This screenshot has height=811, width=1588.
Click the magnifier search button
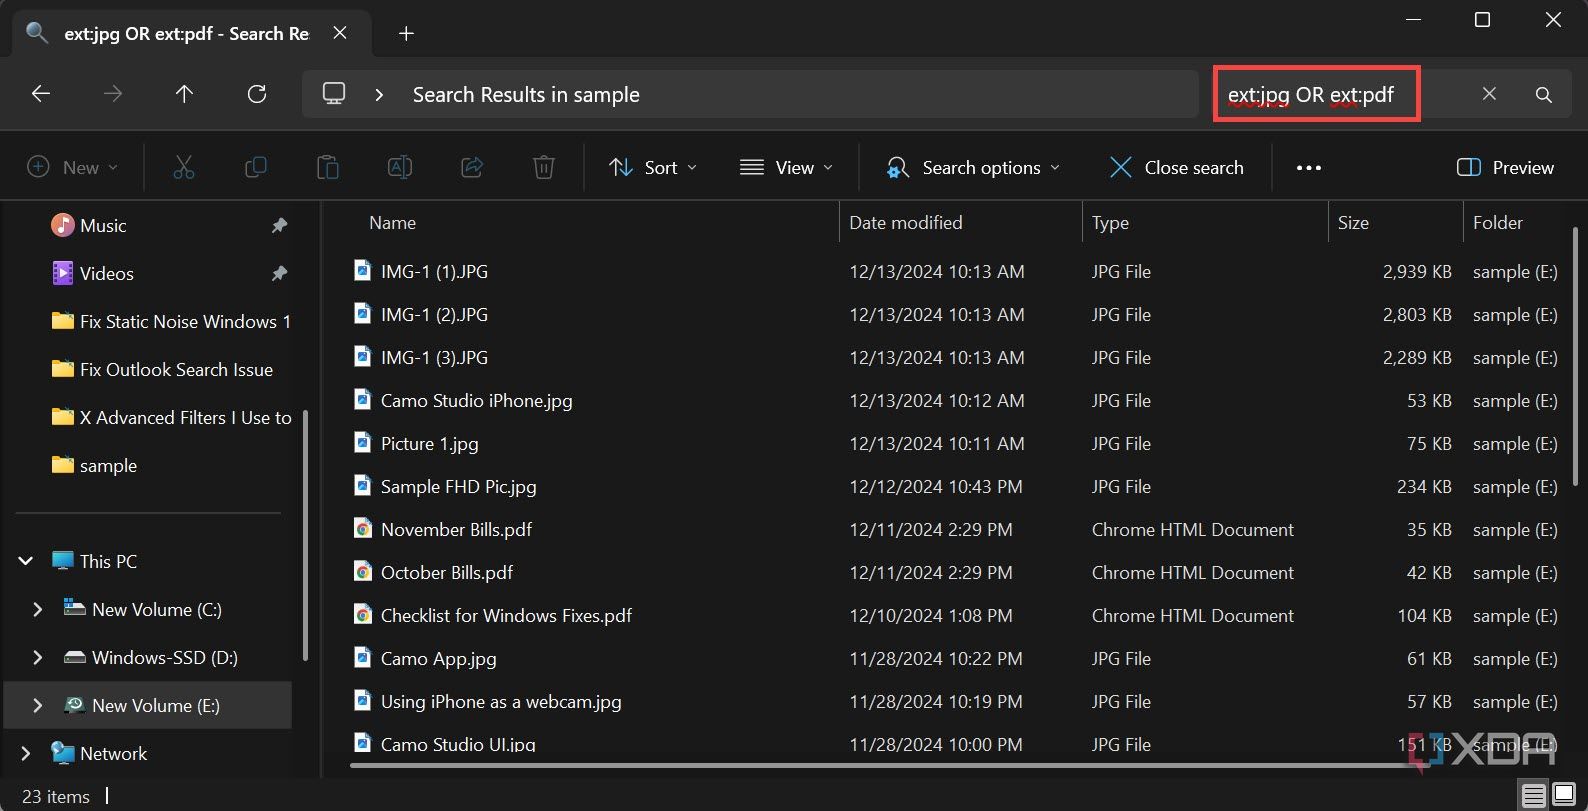tap(1544, 94)
